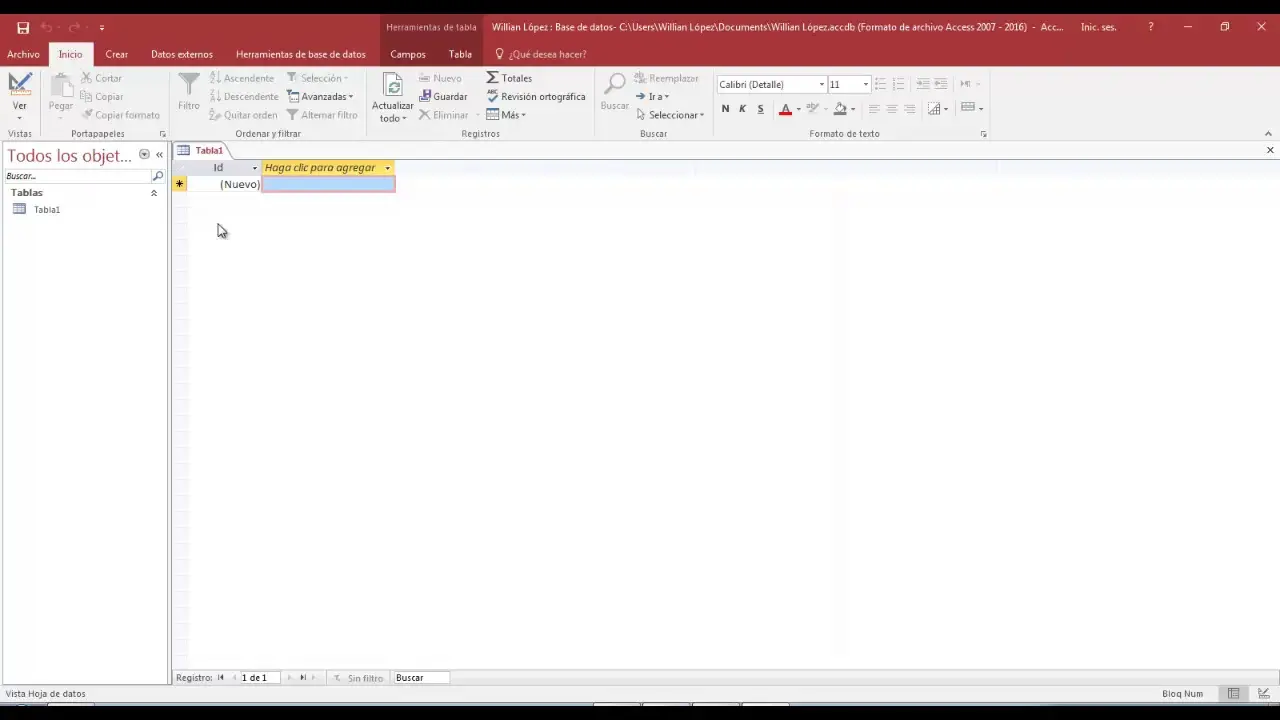This screenshot has height=720, width=1280.
Task: Click the Copiar icon
Action: tap(87, 97)
